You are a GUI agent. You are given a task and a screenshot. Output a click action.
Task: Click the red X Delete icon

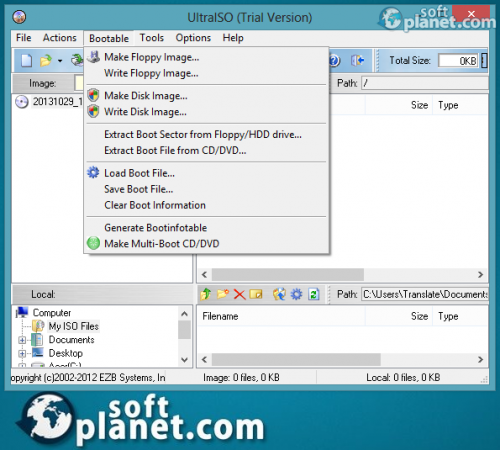pos(239,294)
